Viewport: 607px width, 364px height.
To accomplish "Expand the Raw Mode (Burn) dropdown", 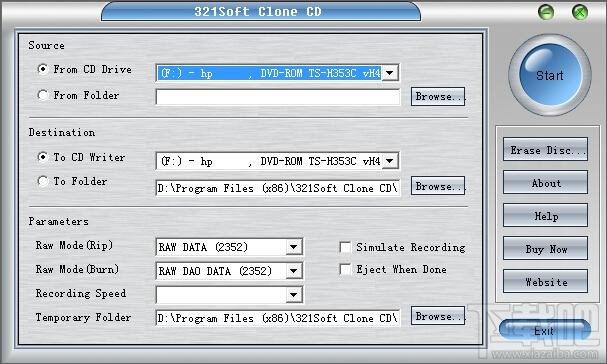I will point(294,271).
